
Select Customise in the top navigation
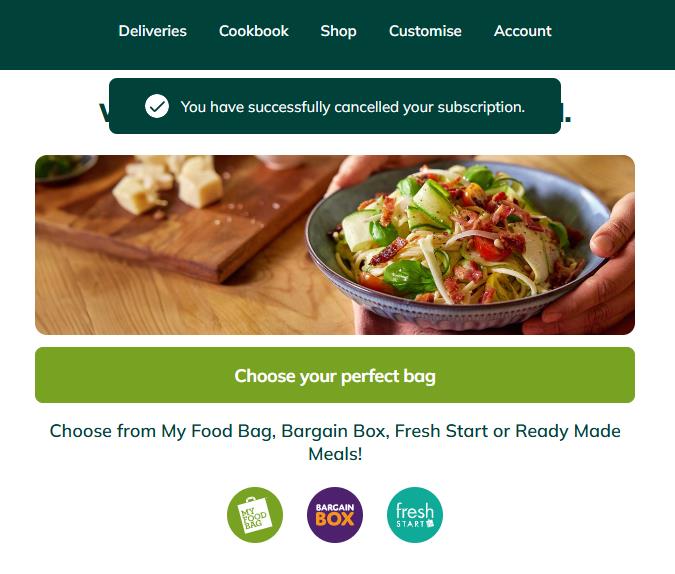[425, 31]
